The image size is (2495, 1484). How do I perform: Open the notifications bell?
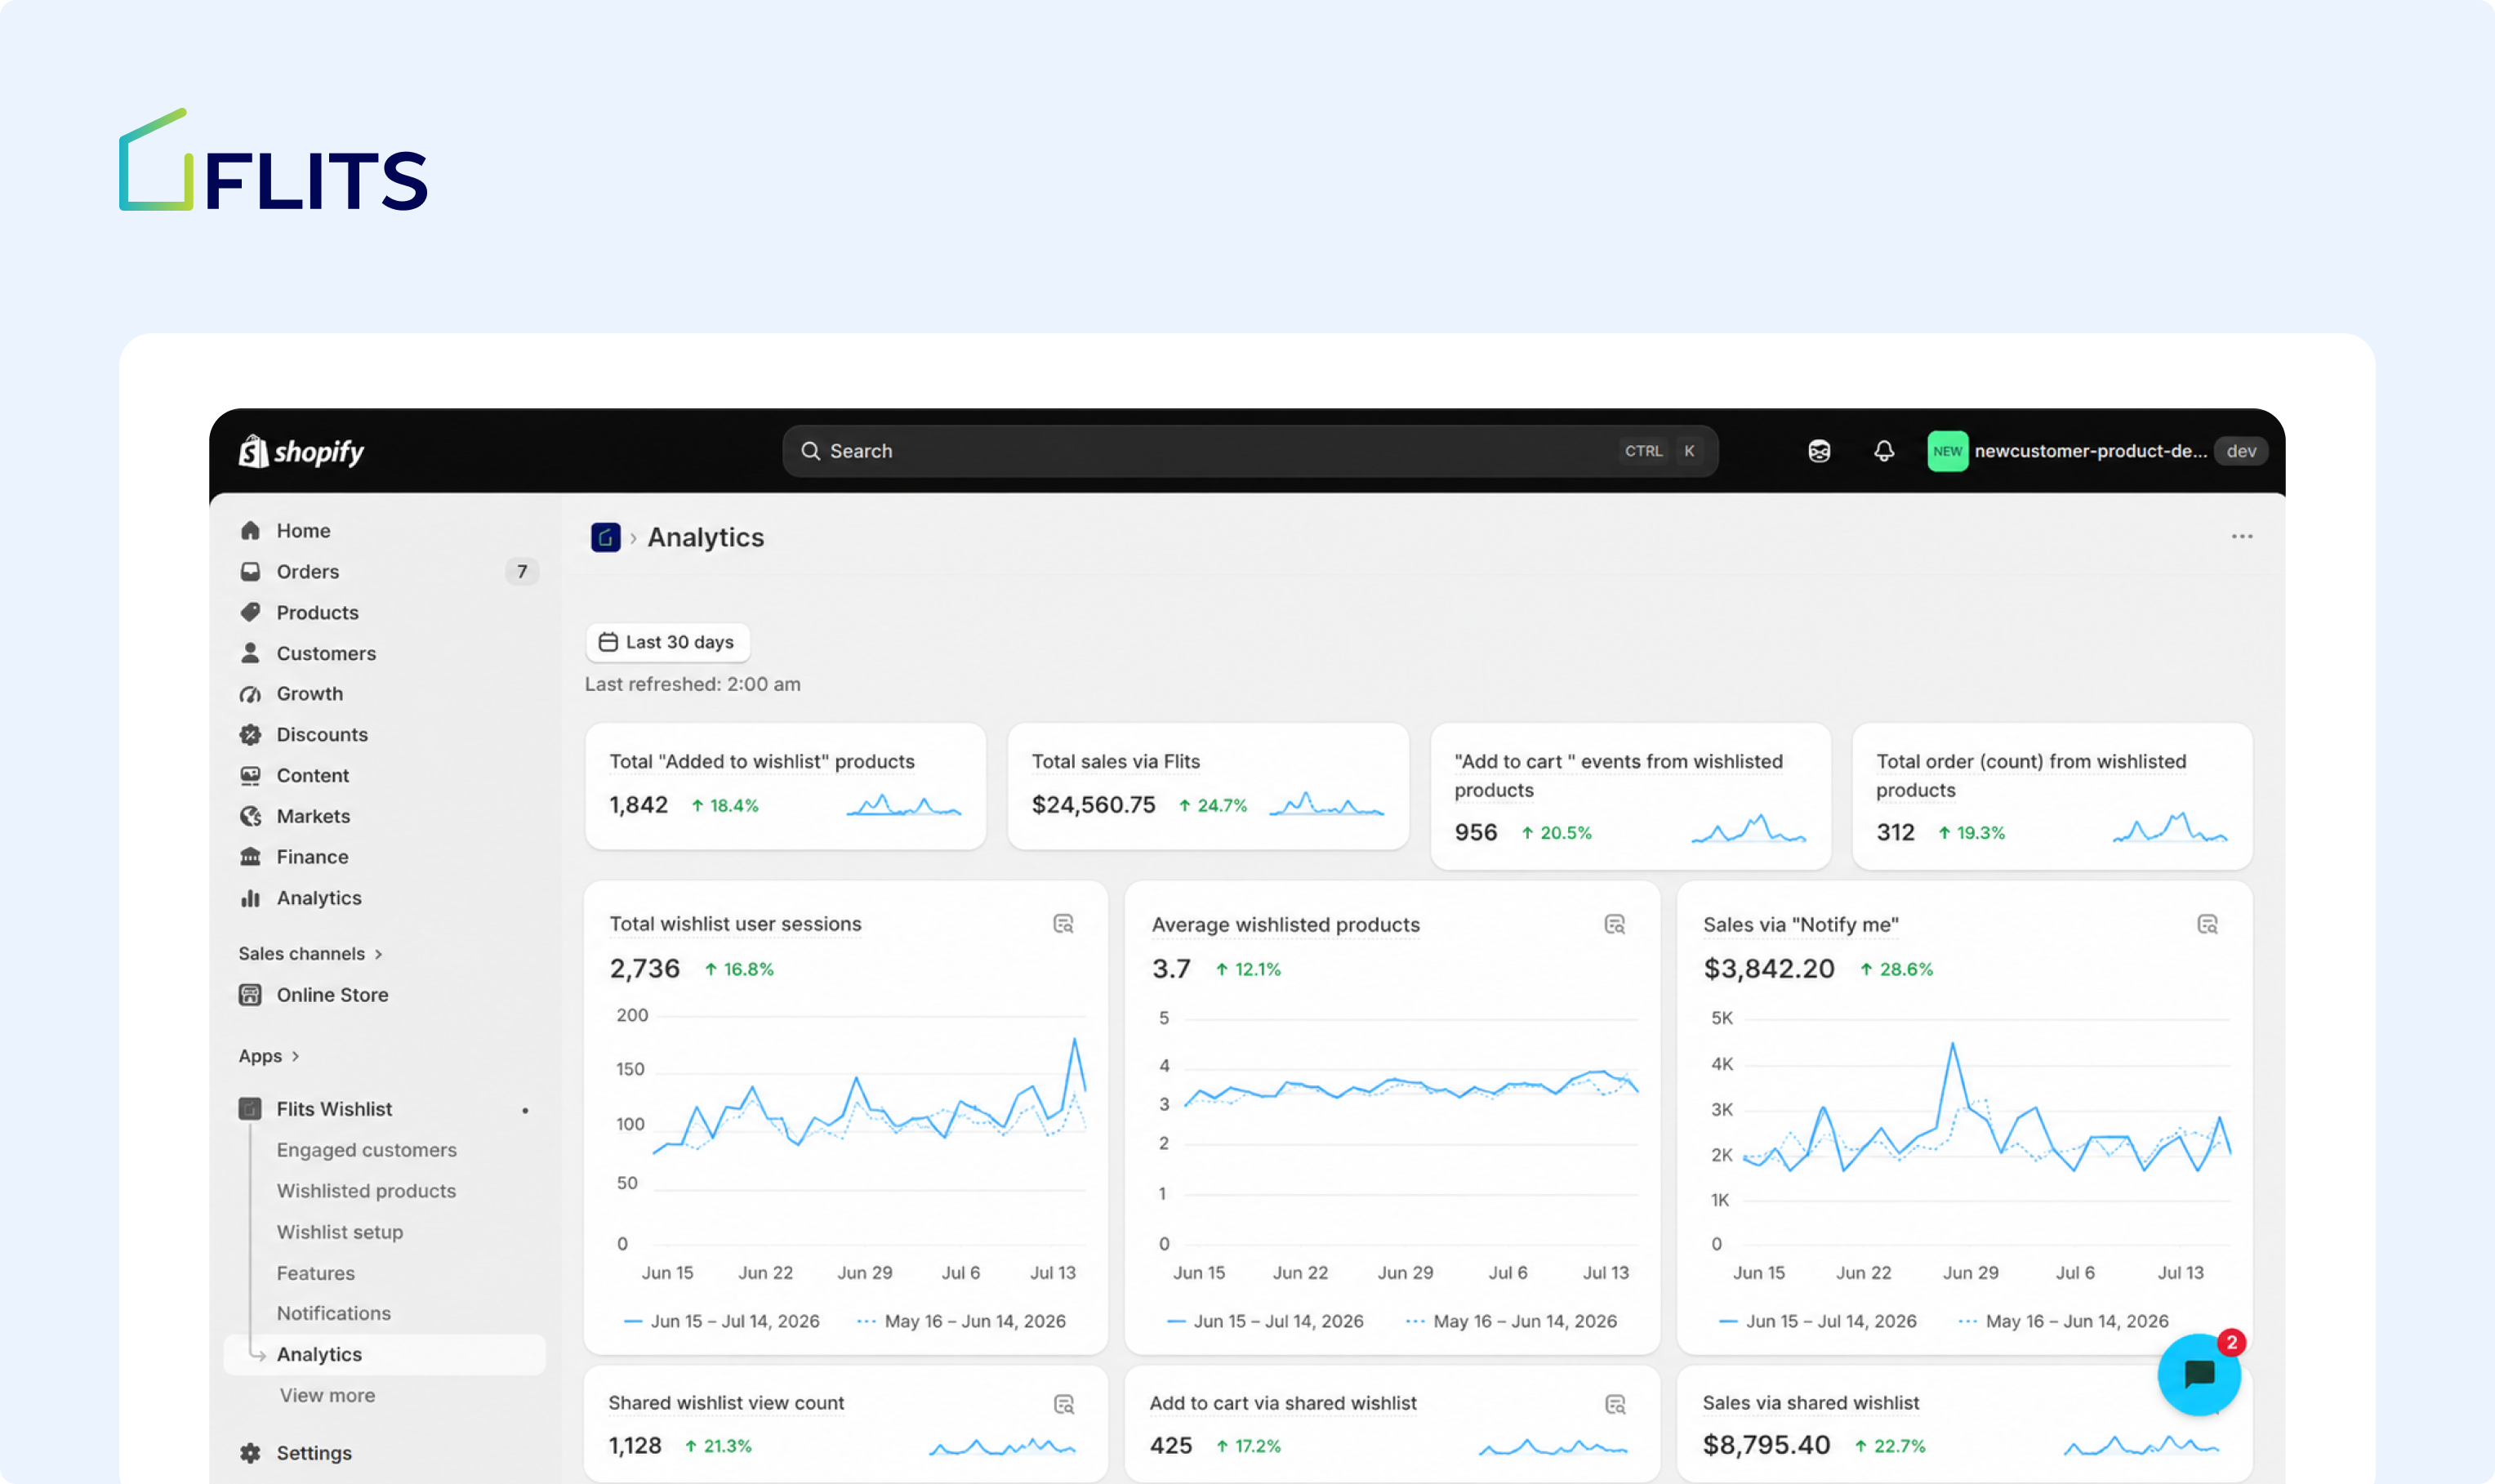click(1883, 451)
